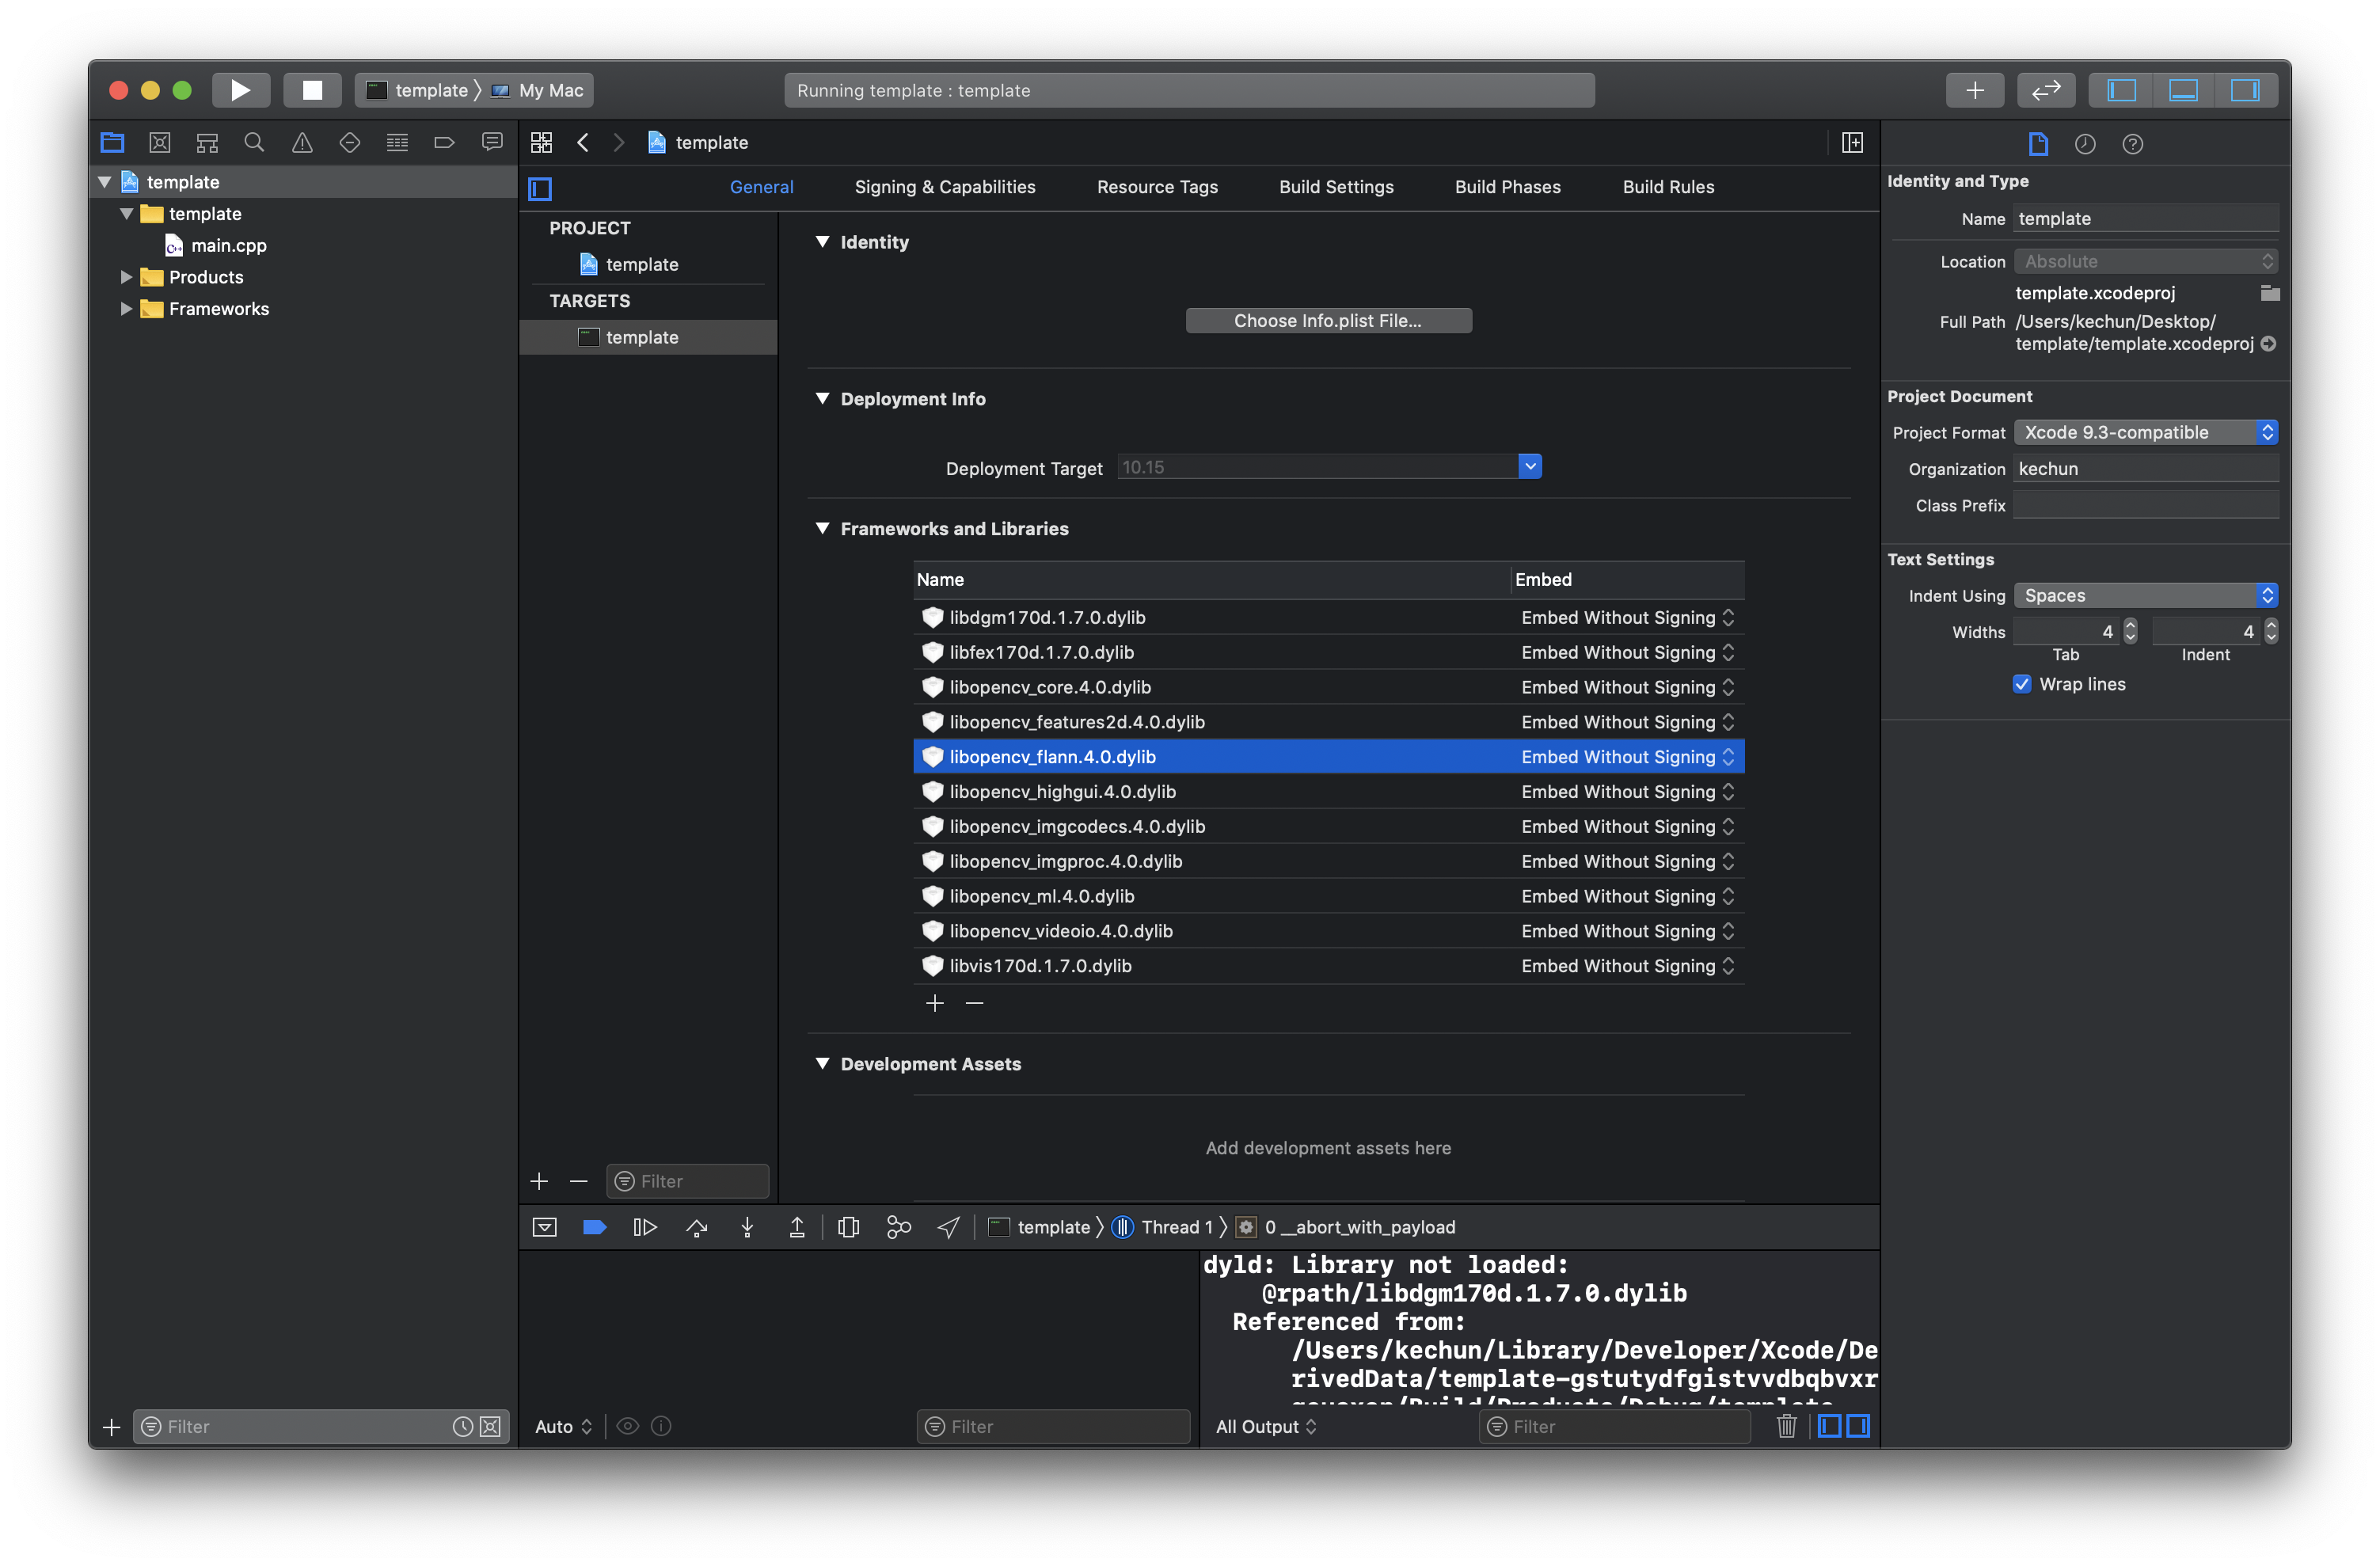Open the Quick Help inspector icon
2380x1566 pixels.
(2132, 144)
